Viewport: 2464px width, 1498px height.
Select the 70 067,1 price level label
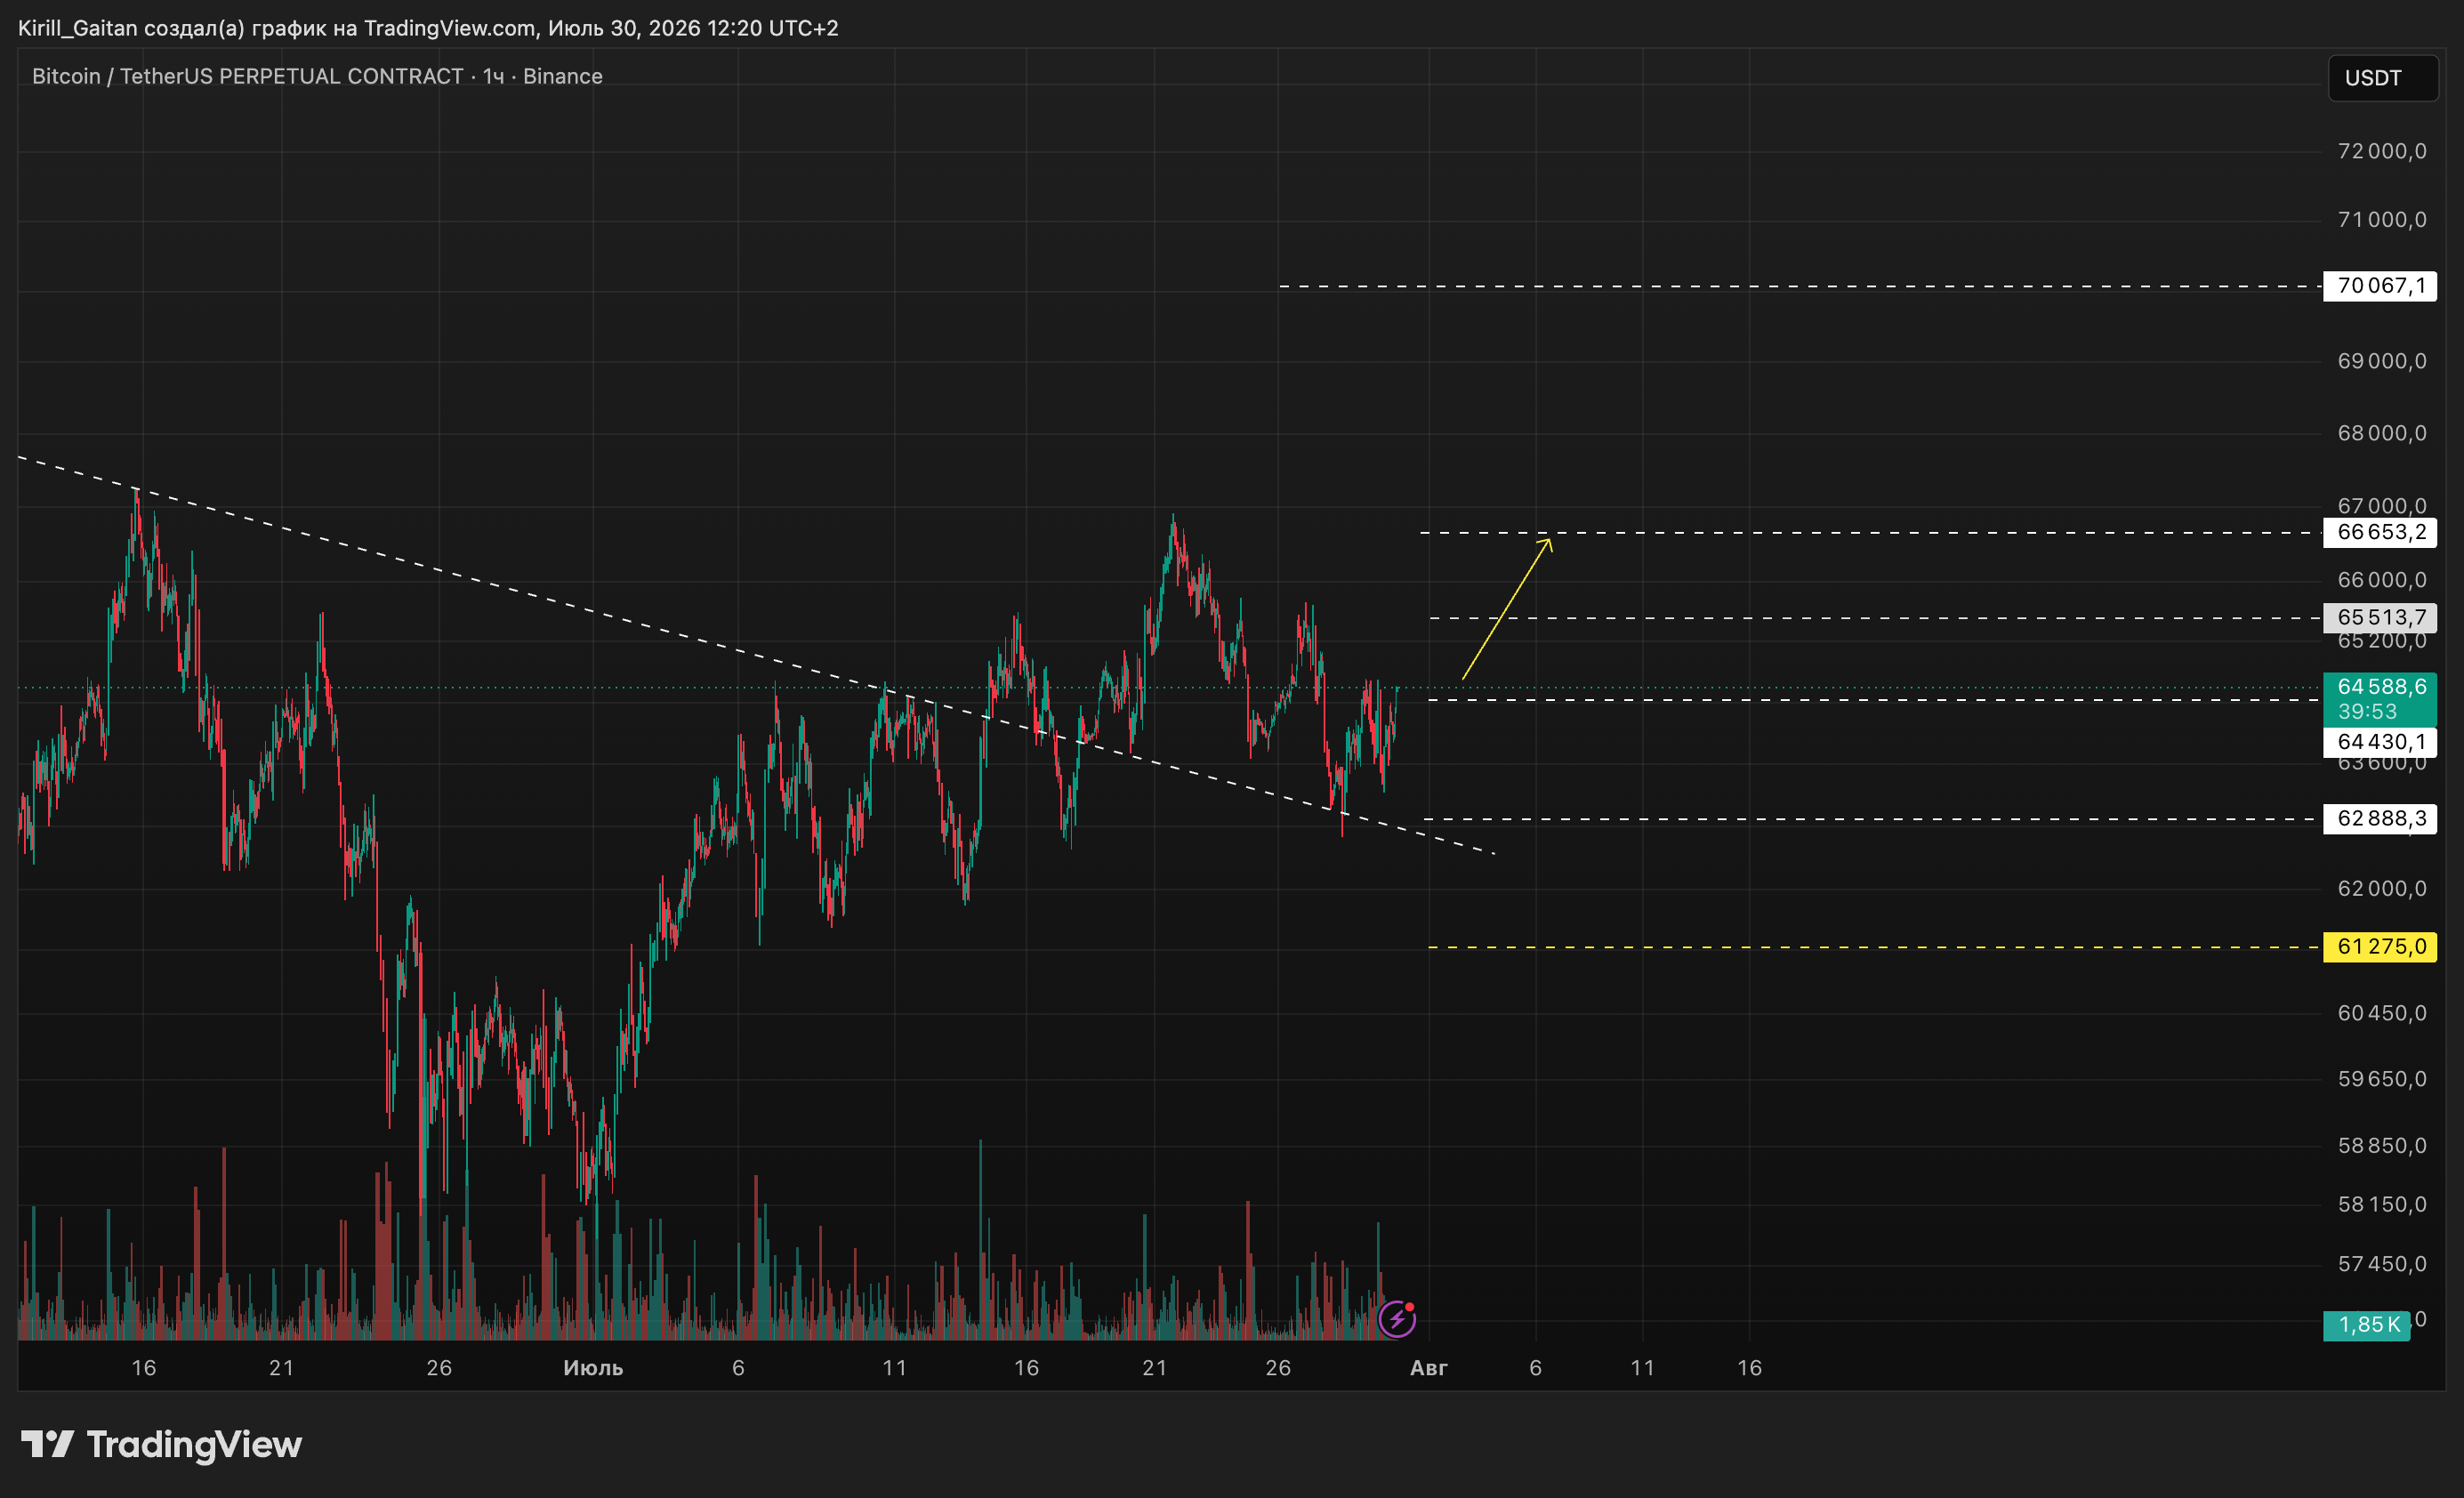(x=2380, y=286)
